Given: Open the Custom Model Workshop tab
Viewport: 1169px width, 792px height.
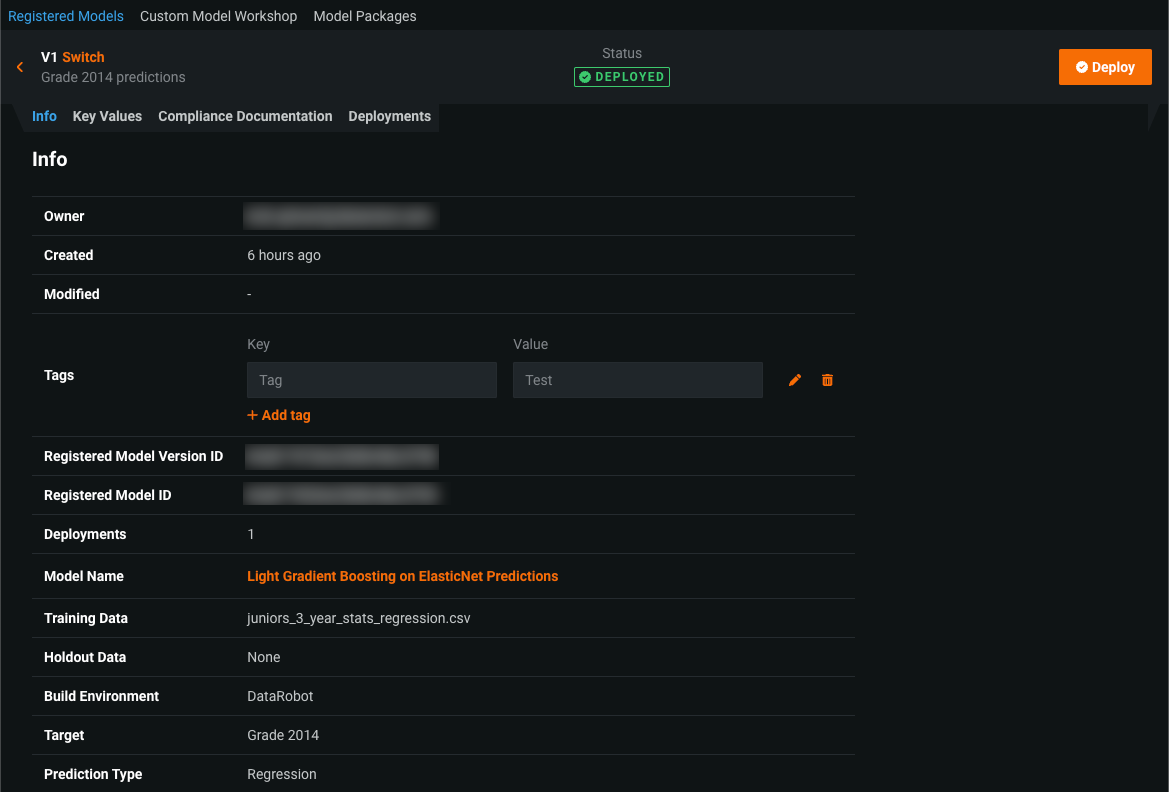Looking at the screenshot, I should pyautogui.click(x=218, y=16).
